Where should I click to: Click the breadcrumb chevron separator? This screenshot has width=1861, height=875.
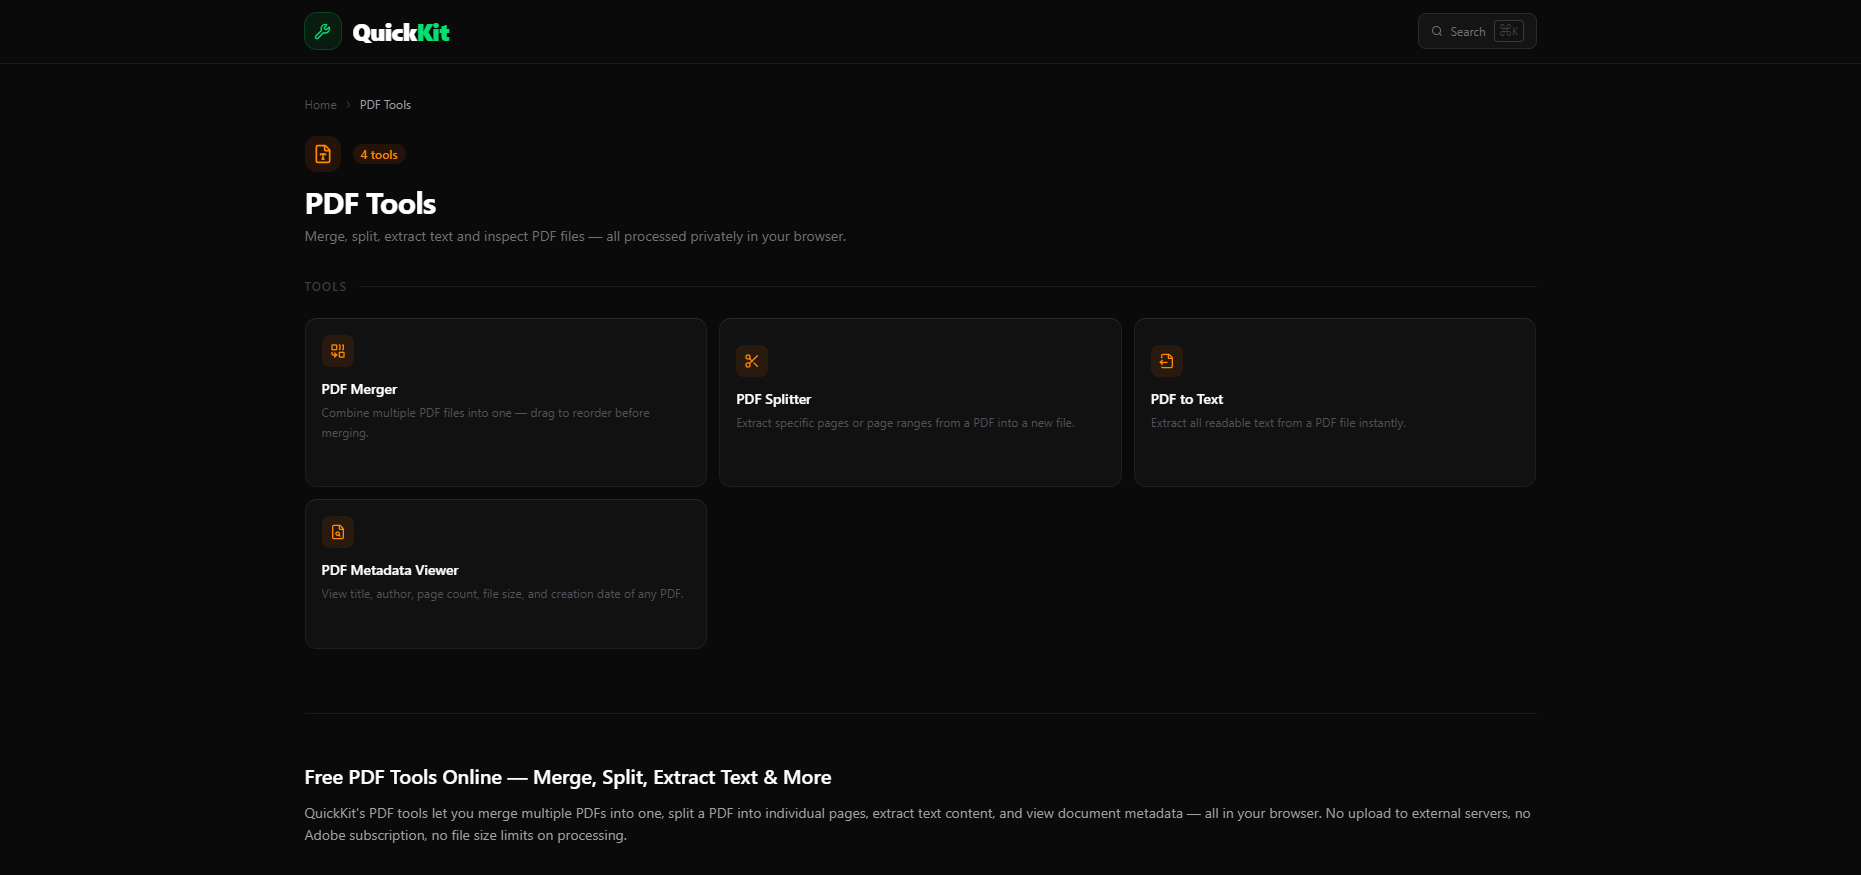348,105
